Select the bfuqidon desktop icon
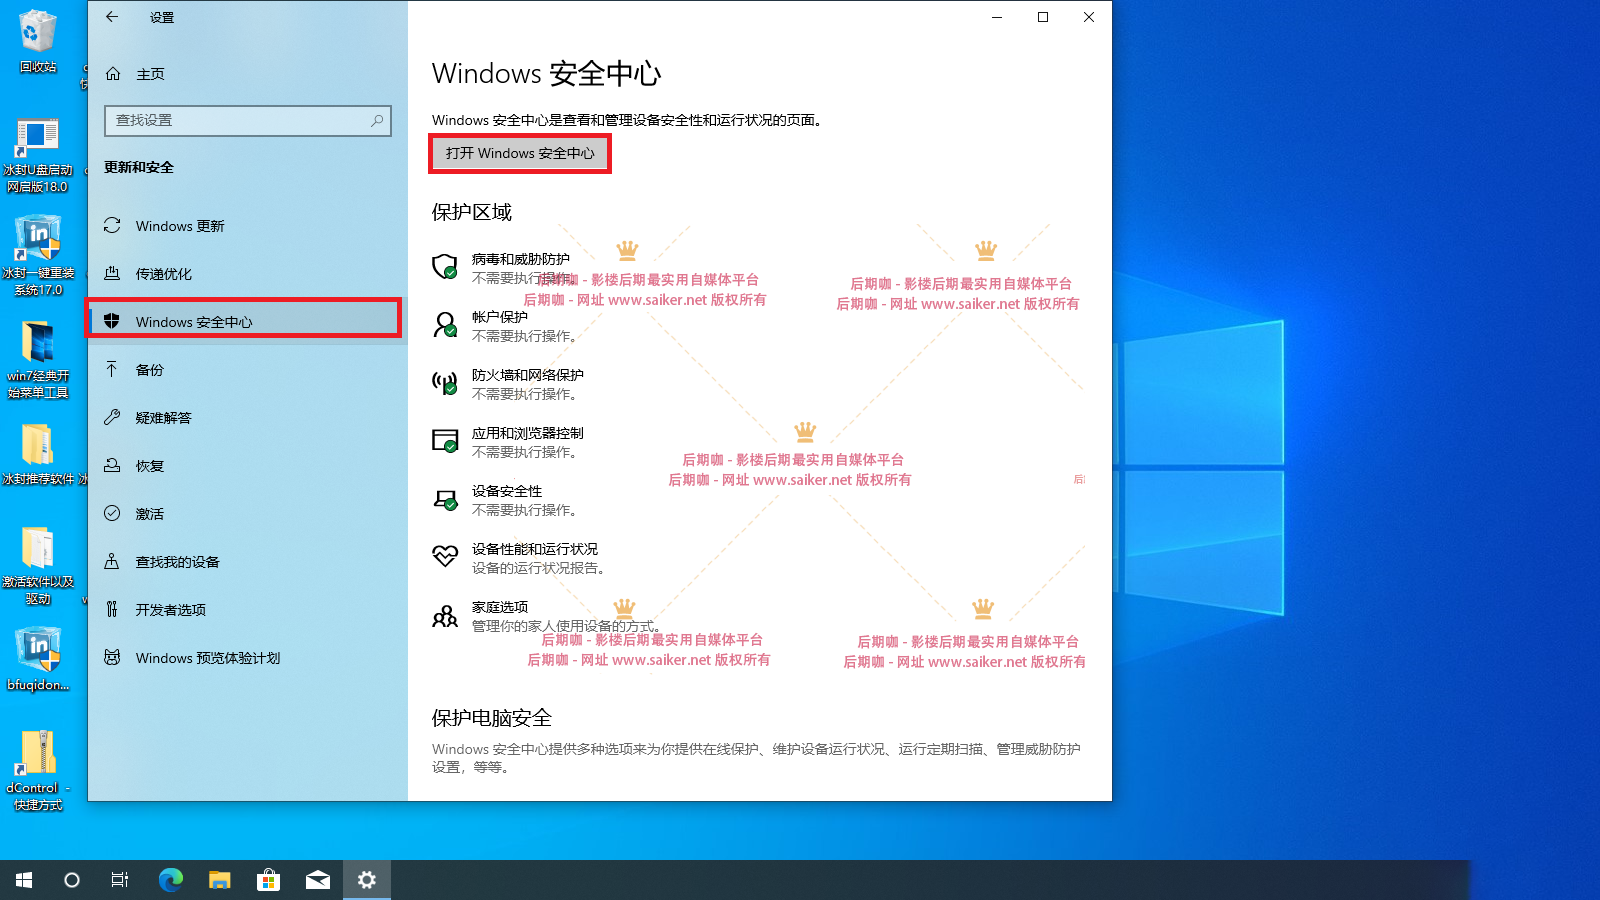1600x900 pixels. [x=38, y=659]
